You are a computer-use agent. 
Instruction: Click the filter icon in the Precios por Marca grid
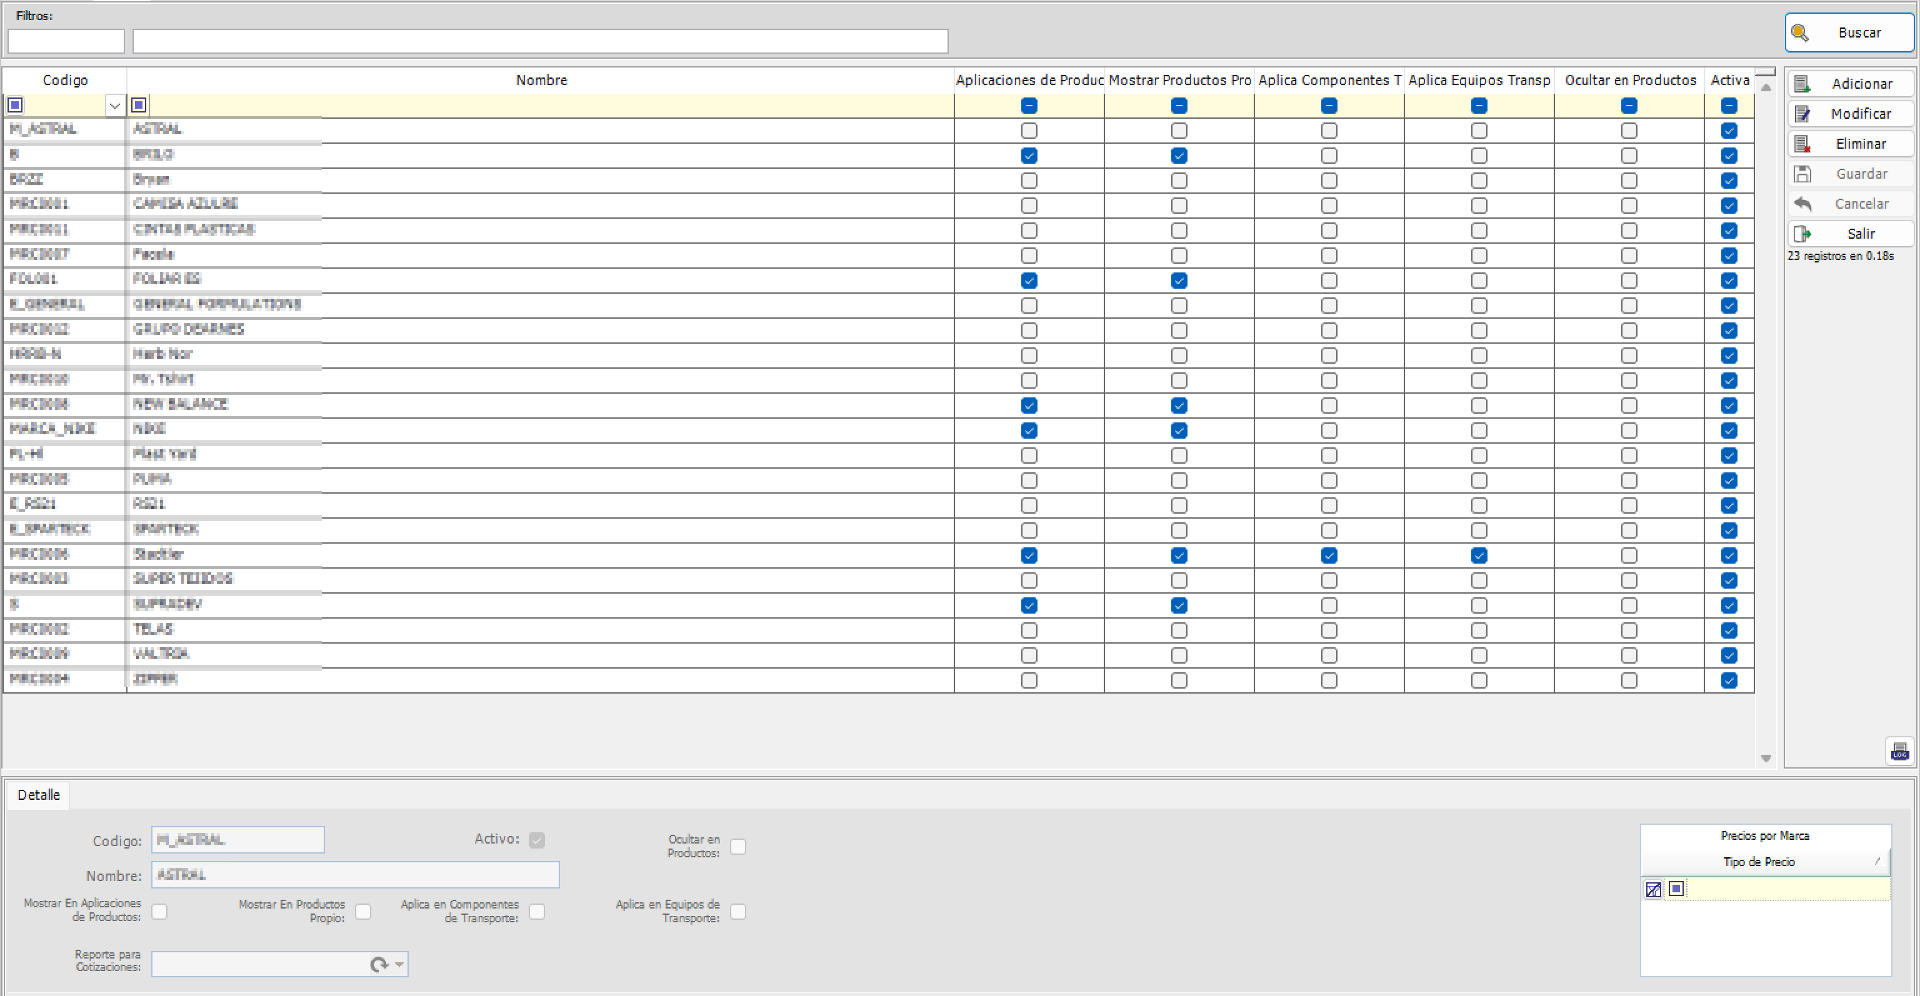(1652, 888)
